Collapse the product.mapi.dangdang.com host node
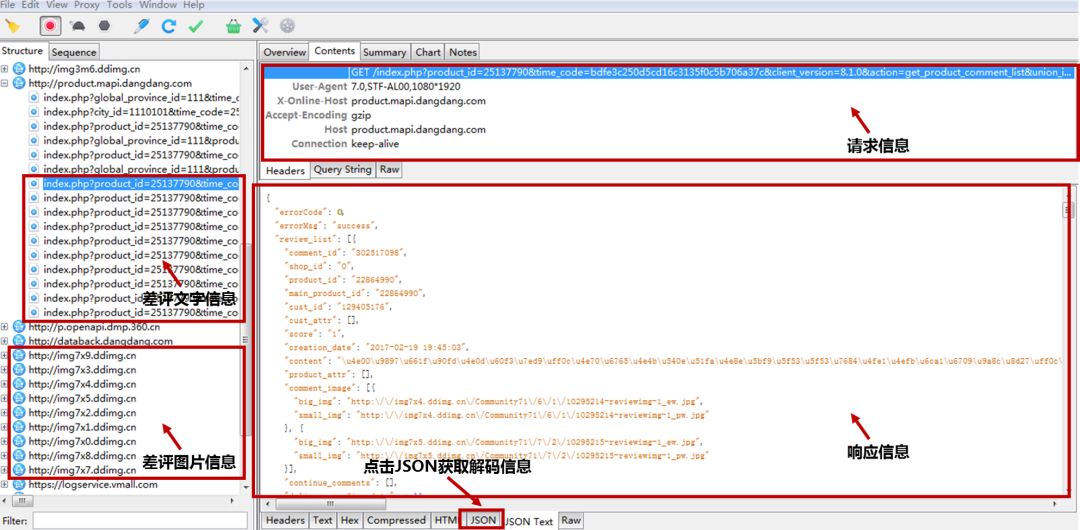Image resolution: width=1080 pixels, height=530 pixels. click(x=5, y=83)
